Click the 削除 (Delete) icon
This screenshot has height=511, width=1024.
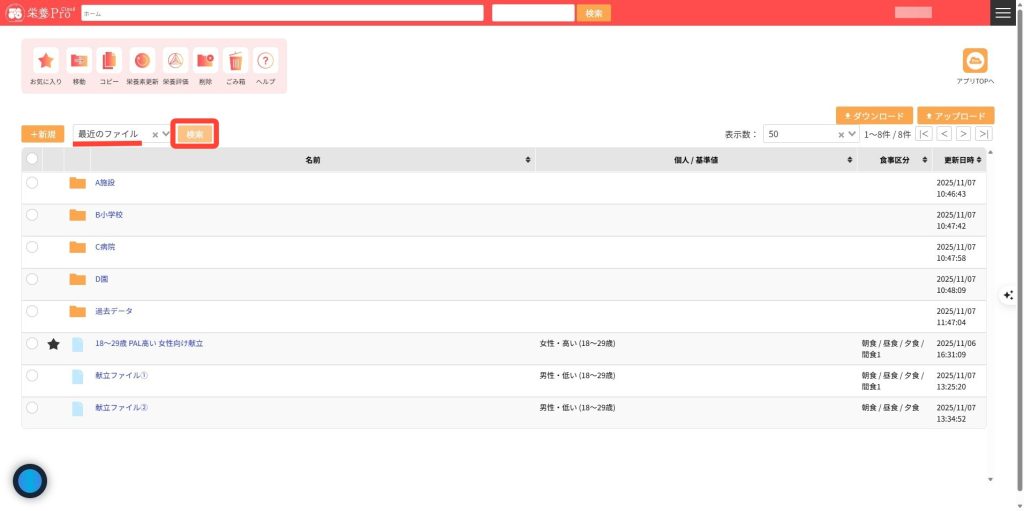click(205, 61)
